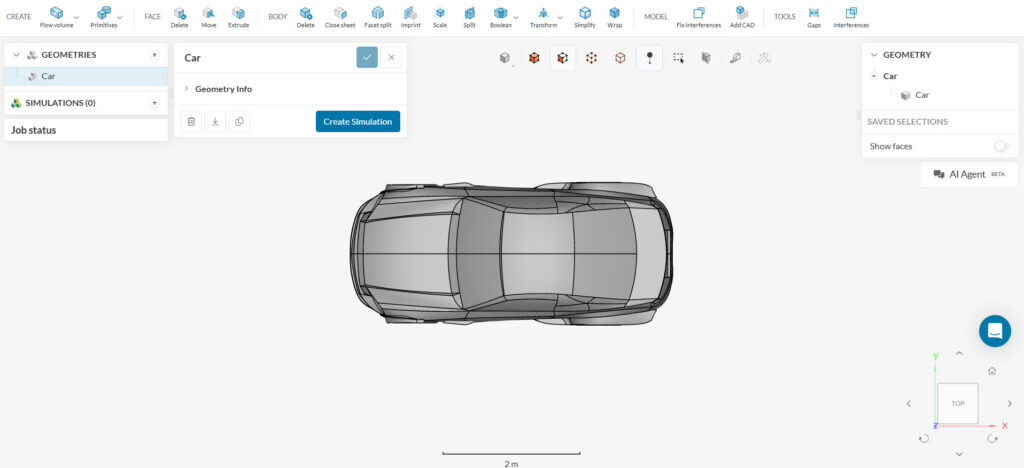Select the Transform tool
This screenshot has width=1024, height=468.
coord(543,17)
